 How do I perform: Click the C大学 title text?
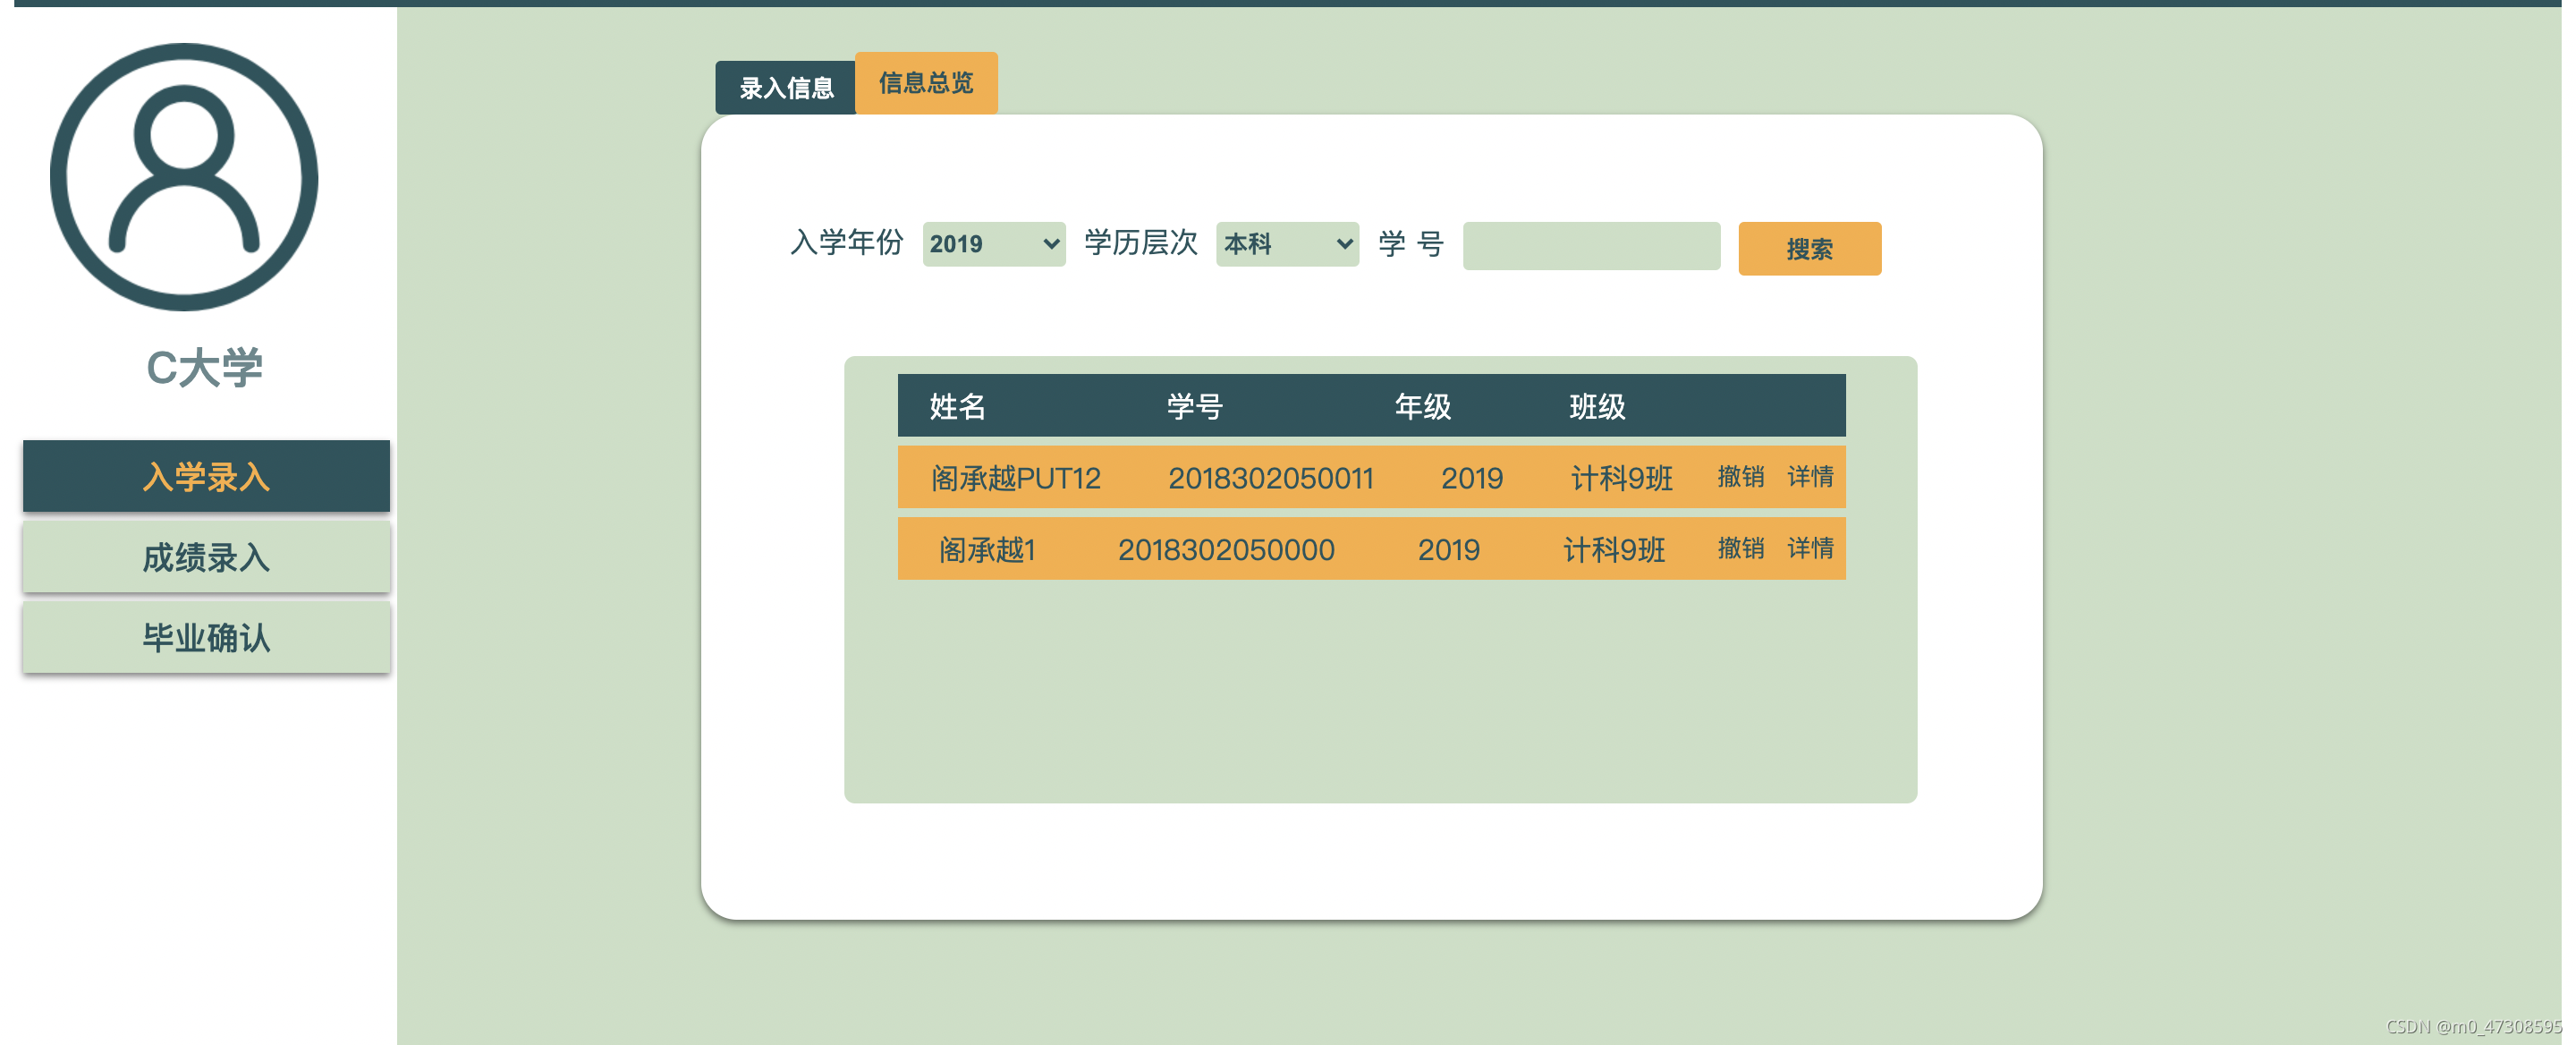pos(204,367)
